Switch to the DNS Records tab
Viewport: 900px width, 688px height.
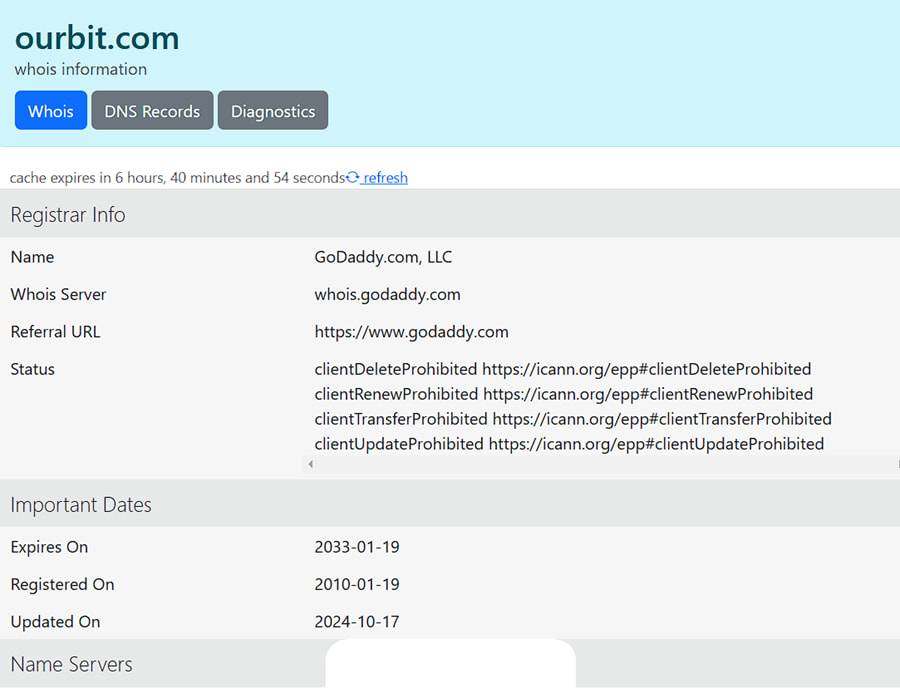point(152,110)
